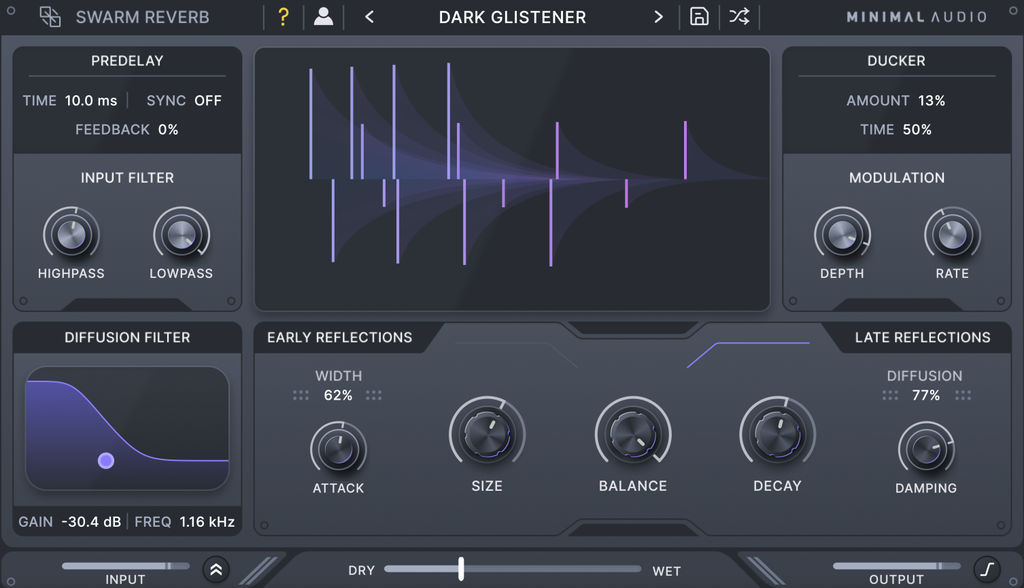Switch to the Late Reflections tab

click(920, 337)
